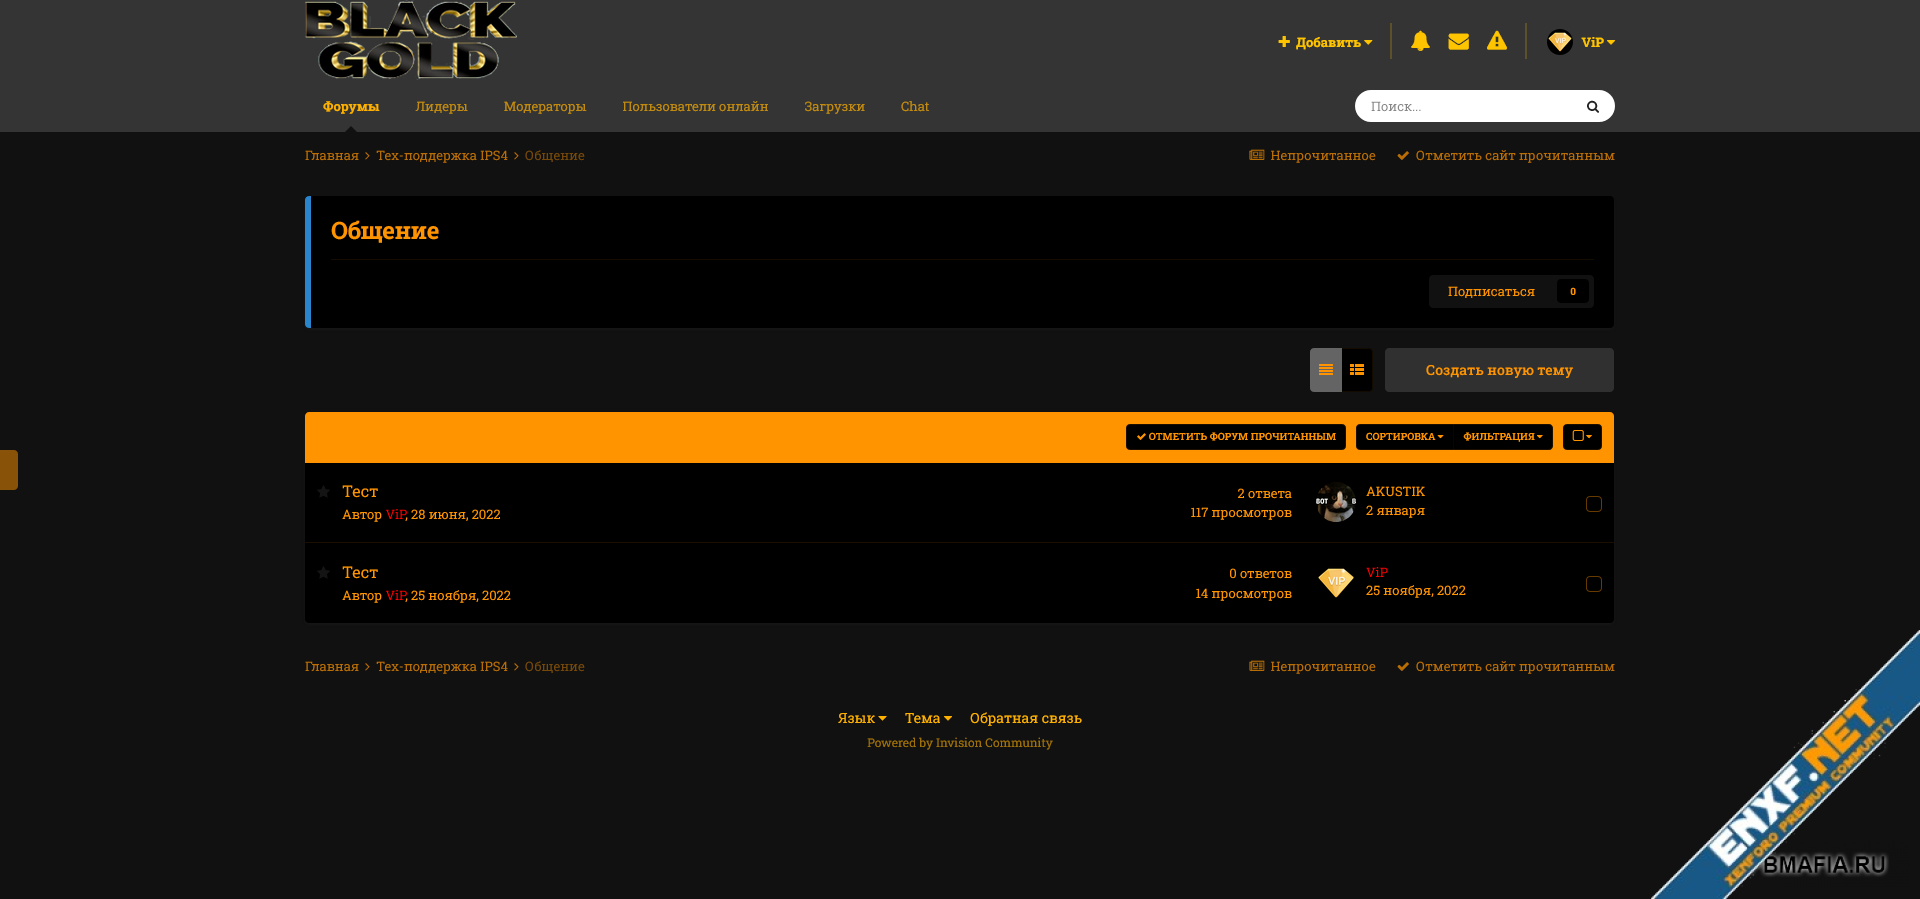
Task: Go to the Лидеры tab
Action: click(x=441, y=107)
